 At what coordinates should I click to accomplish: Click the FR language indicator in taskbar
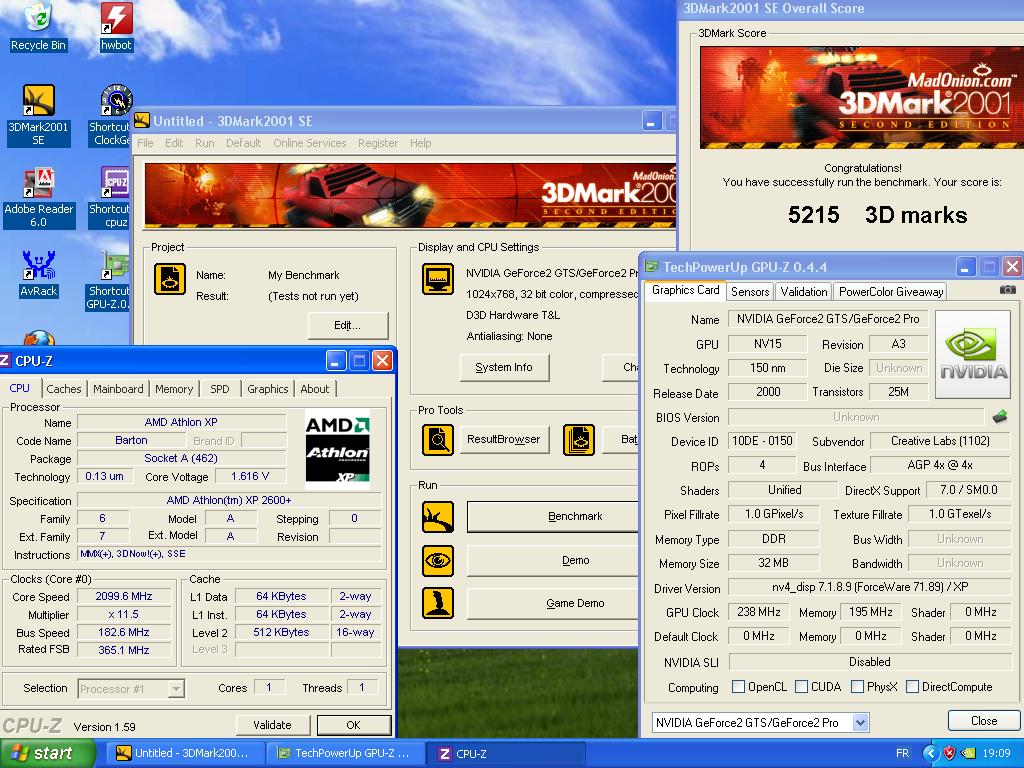(x=903, y=753)
